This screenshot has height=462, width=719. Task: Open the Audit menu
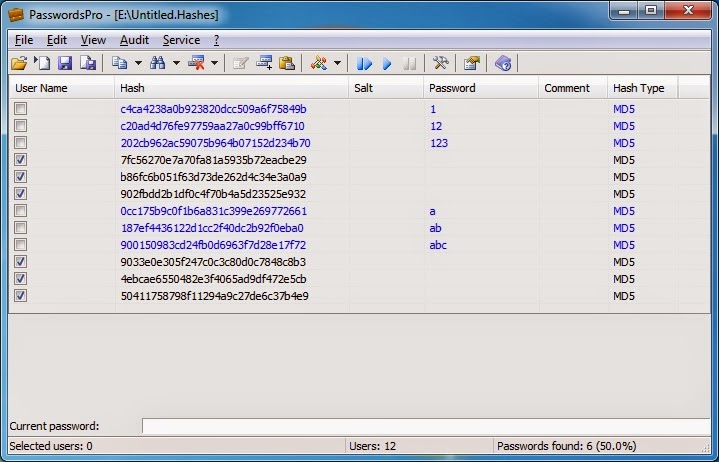(134, 40)
